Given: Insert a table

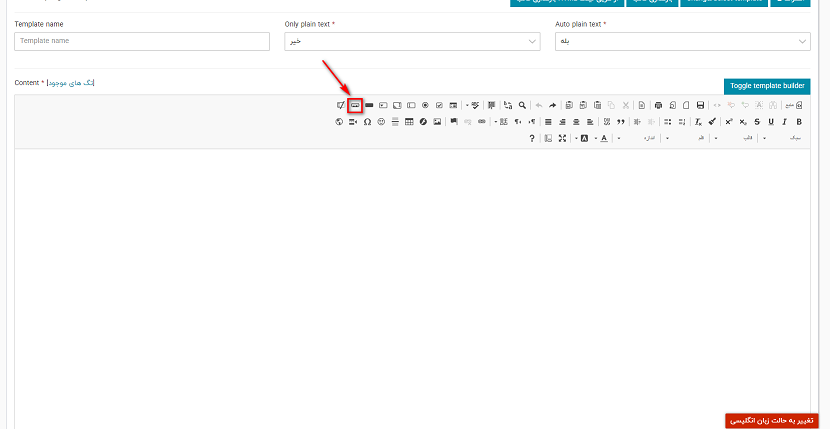Looking at the screenshot, I should 409,122.
